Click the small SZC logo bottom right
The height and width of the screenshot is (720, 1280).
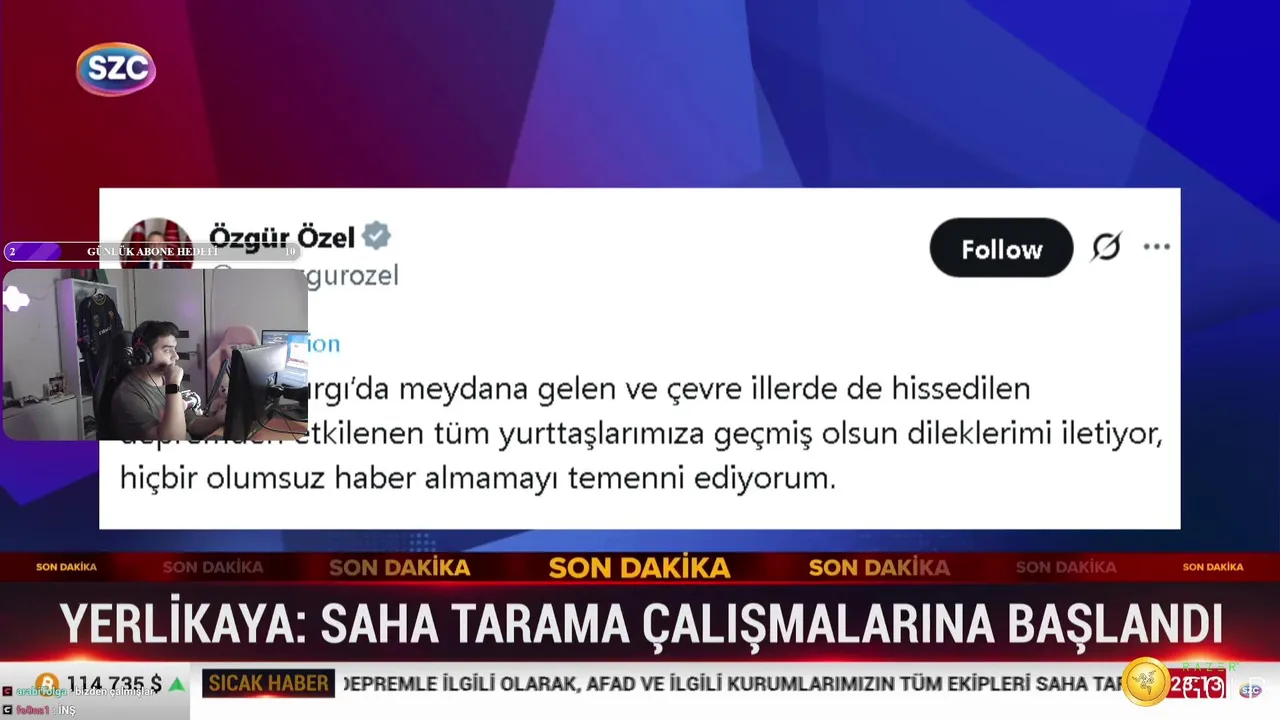(x=1251, y=690)
